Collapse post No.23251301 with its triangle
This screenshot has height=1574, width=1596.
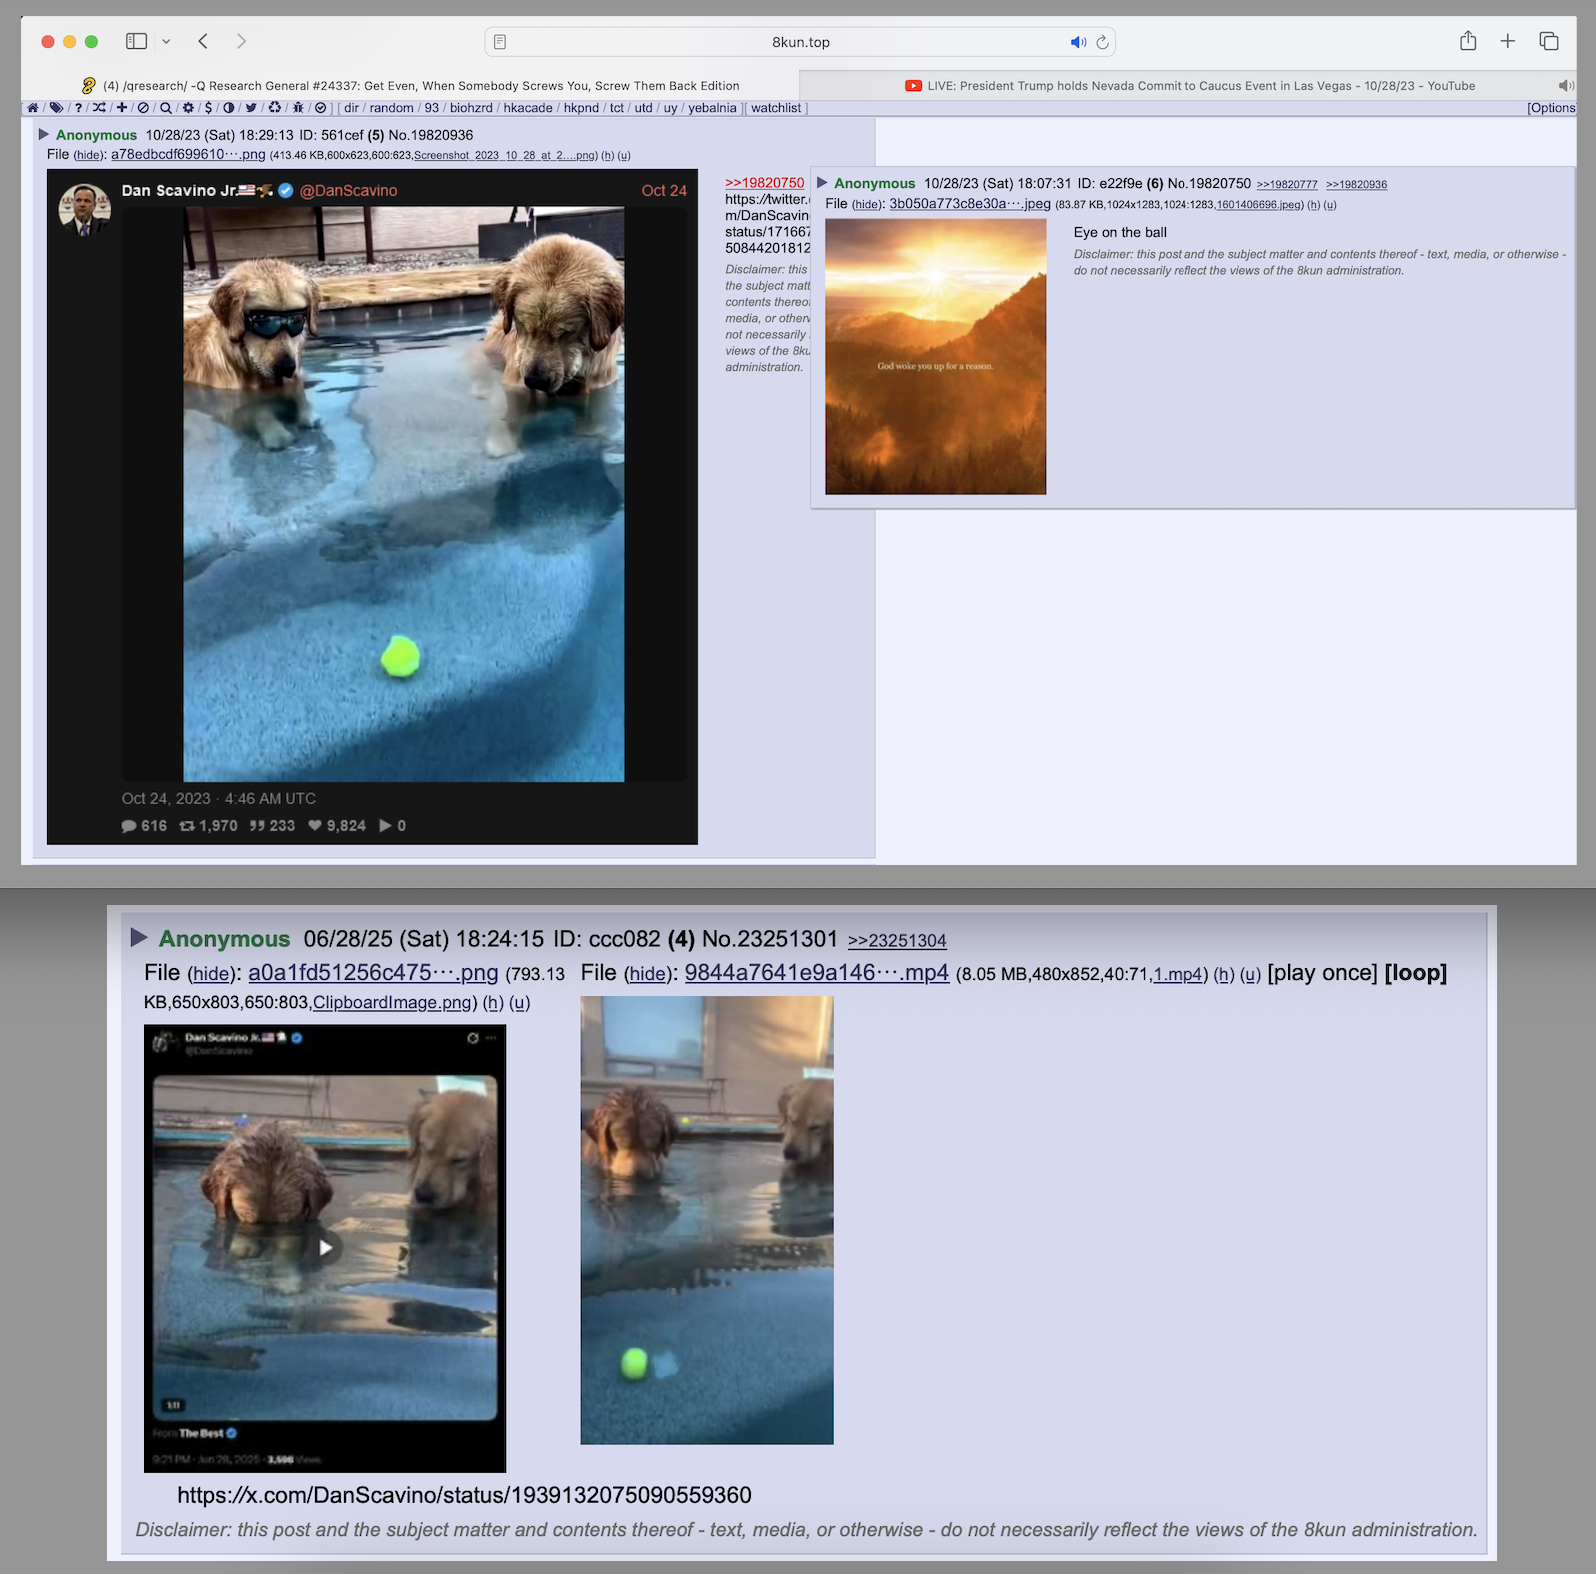pyautogui.click(x=139, y=937)
